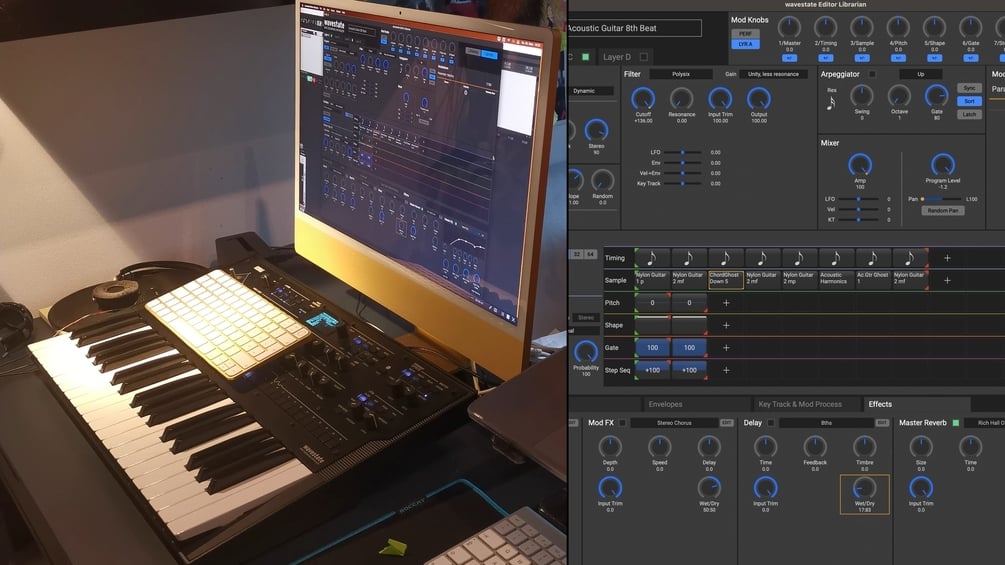
Task: Click the Mixer Vel slider
Action: (859, 209)
